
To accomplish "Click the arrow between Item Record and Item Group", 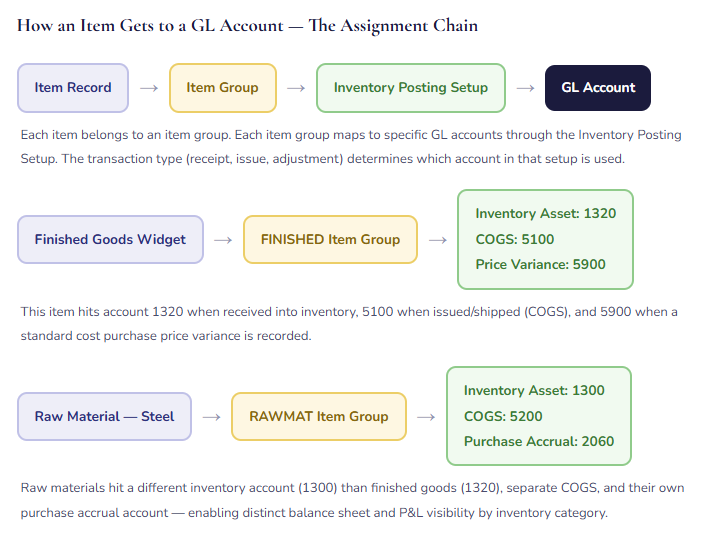I will pyautogui.click(x=149, y=88).
